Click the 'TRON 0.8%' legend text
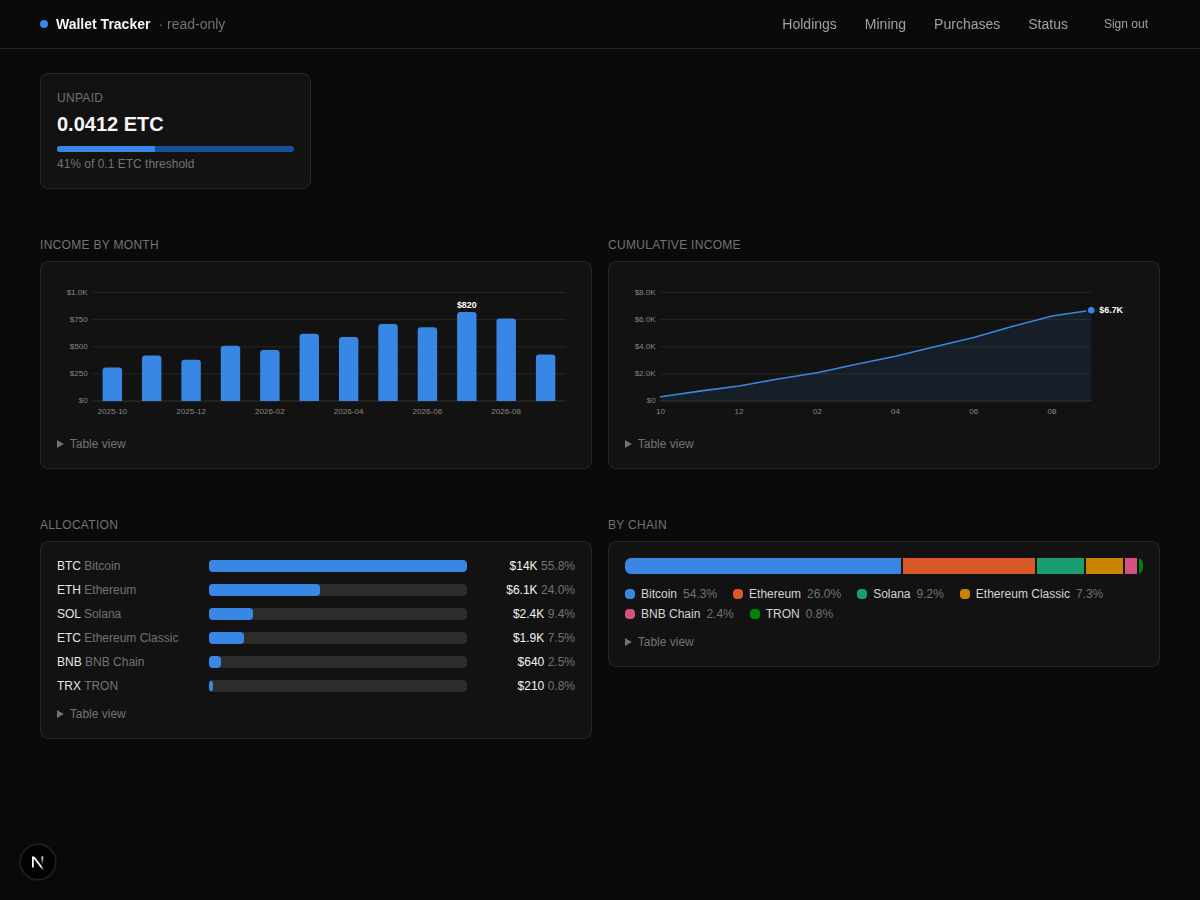 (x=800, y=614)
